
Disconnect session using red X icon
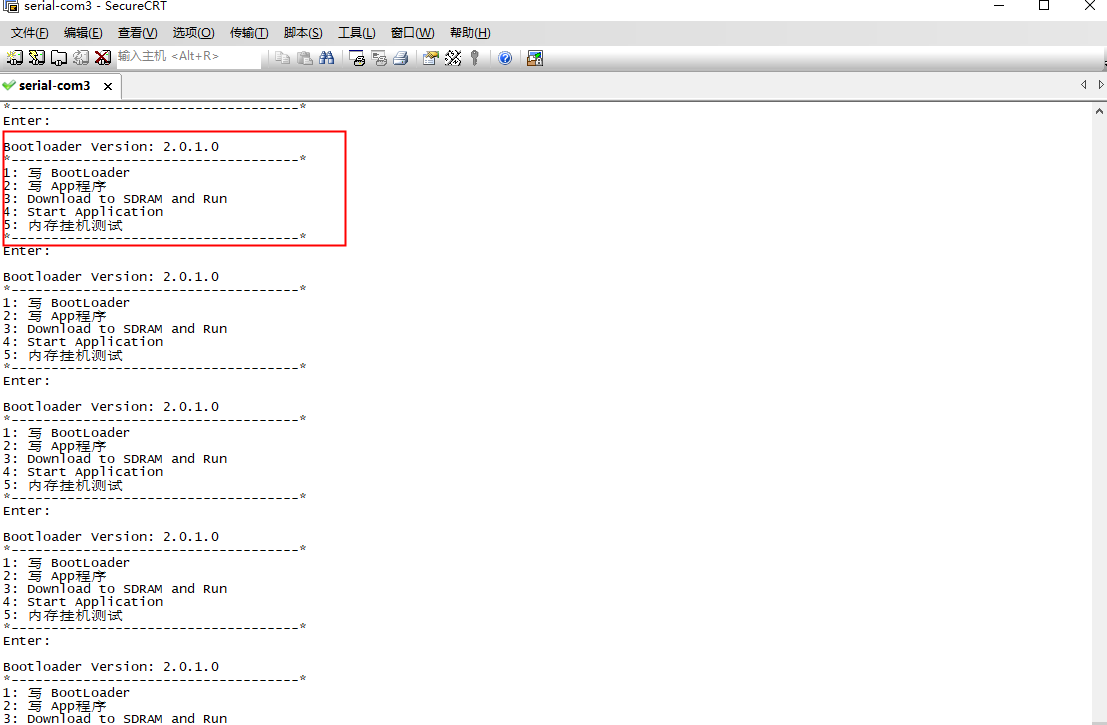(x=103, y=58)
